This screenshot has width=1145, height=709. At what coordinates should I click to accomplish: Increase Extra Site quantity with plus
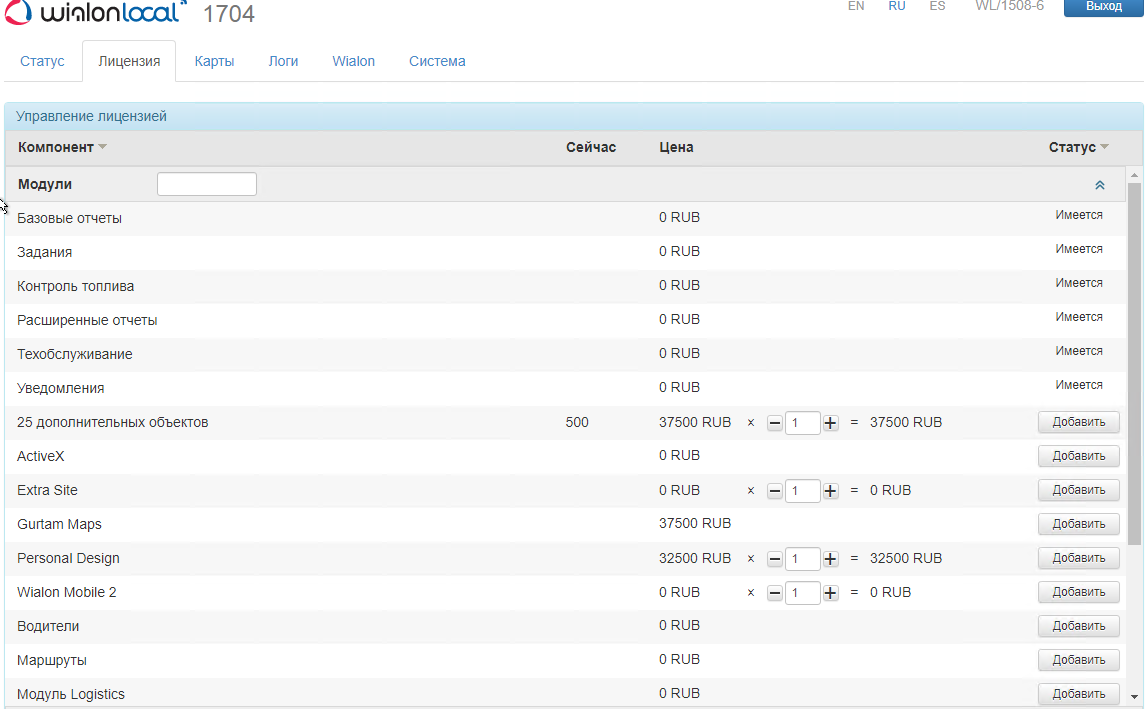(x=830, y=491)
